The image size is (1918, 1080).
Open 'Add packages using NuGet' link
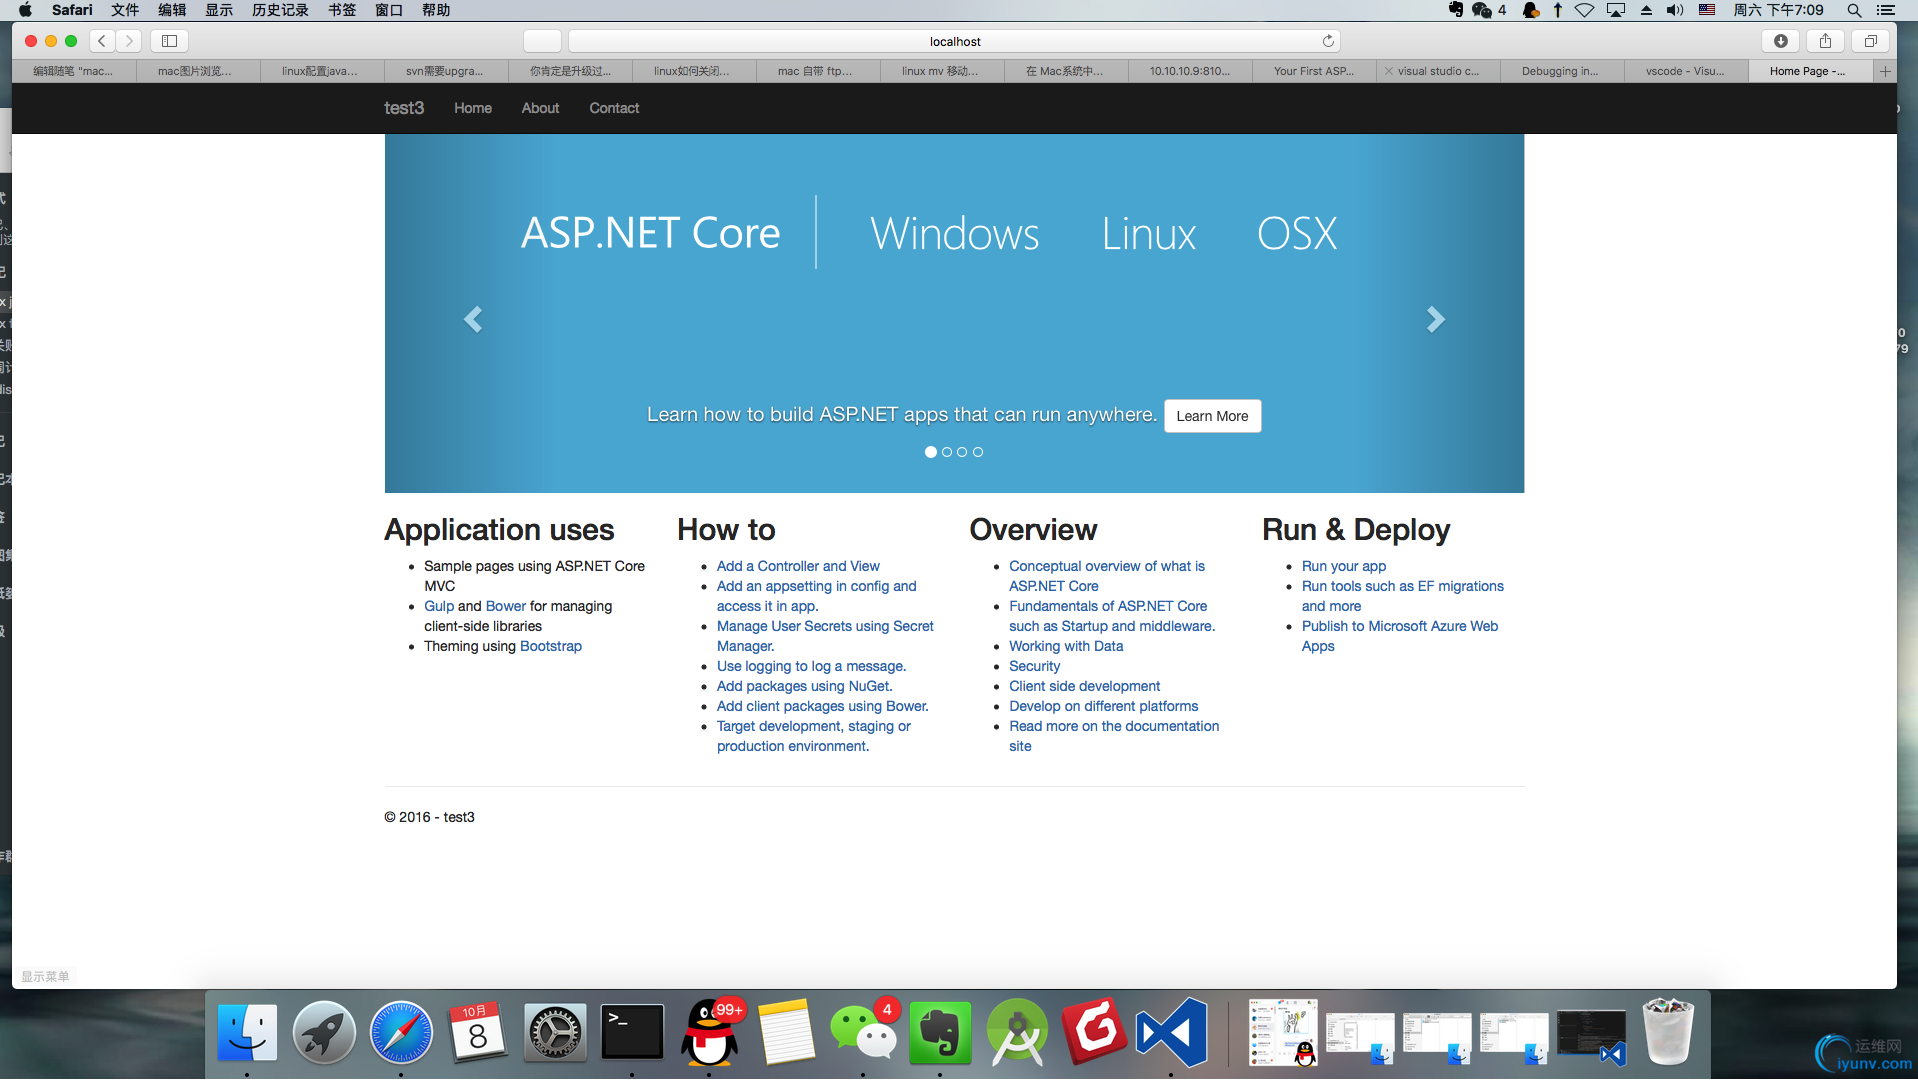coord(804,686)
